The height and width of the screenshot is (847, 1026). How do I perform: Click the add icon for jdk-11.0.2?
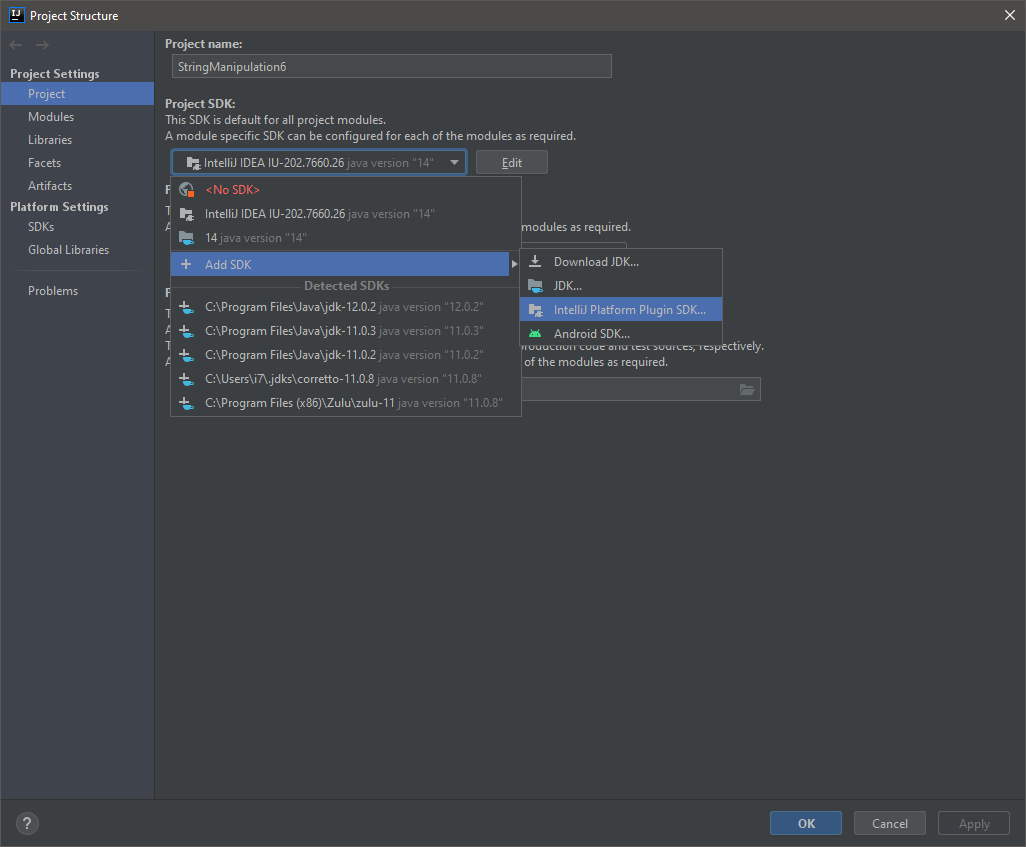[x=186, y=355]
